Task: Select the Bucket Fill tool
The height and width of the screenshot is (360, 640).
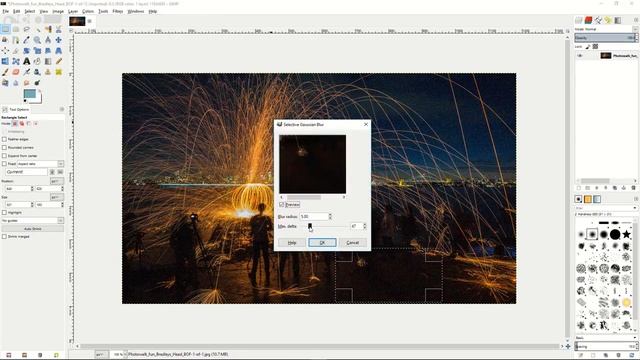Action: (x=37, y=61)
